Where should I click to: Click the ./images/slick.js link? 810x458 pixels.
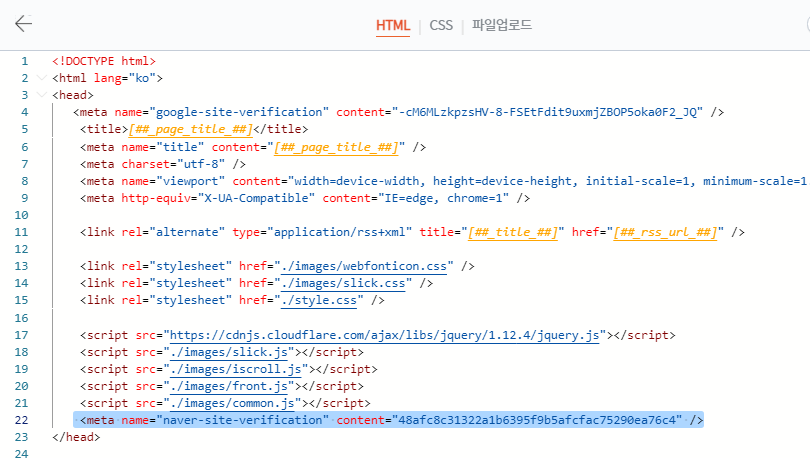(229, 352)
